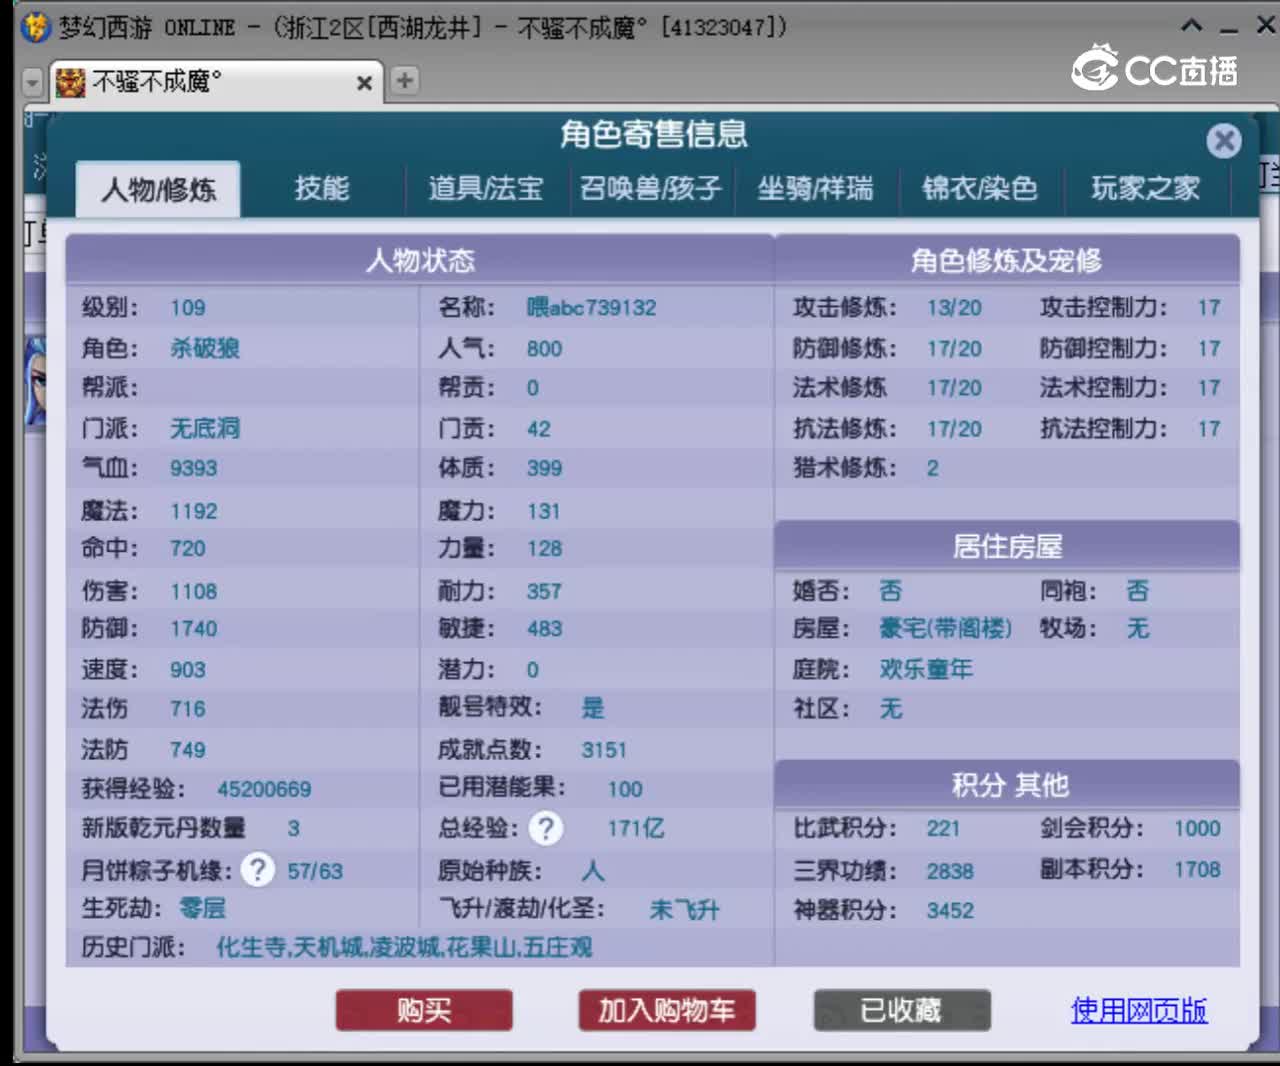
Task: Click the help icon beside 总经验
Action: click(545, 828)
